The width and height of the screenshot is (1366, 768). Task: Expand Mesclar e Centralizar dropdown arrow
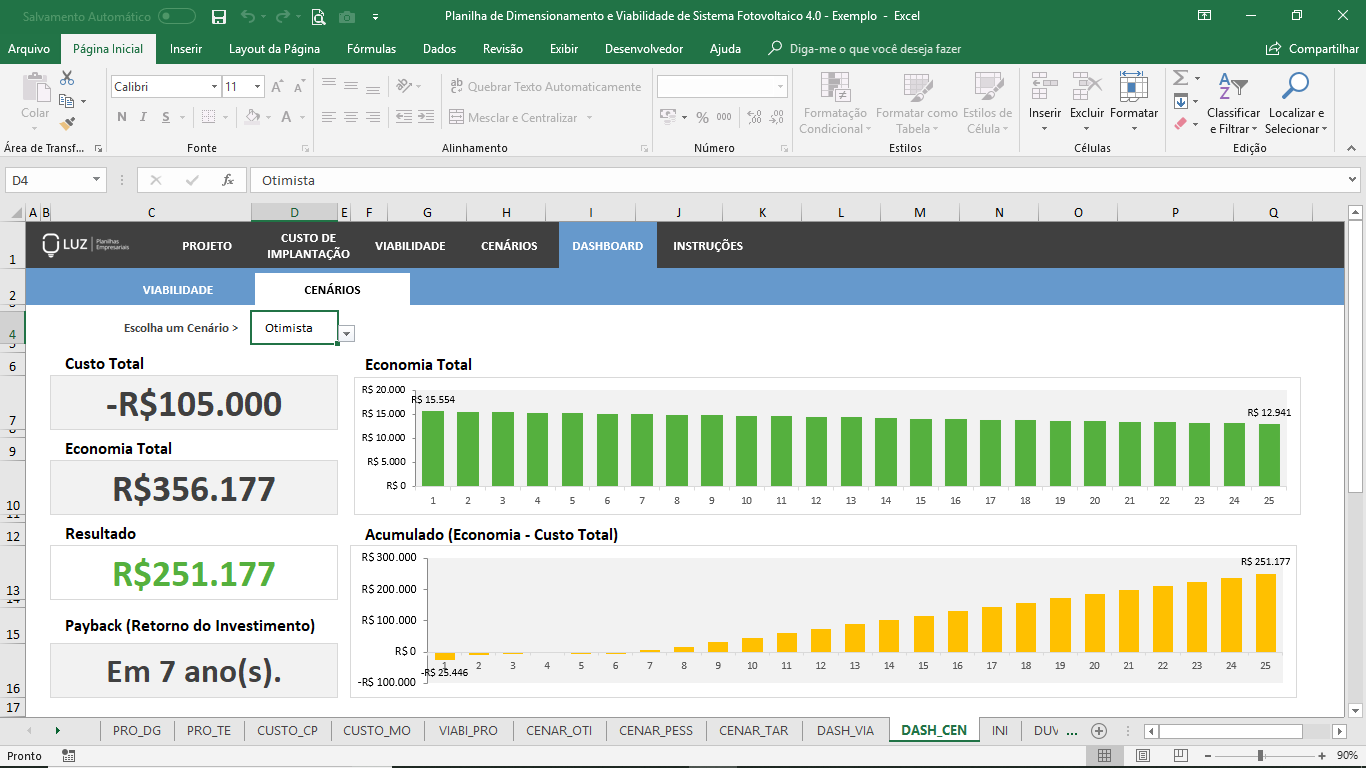click(589, 118)
